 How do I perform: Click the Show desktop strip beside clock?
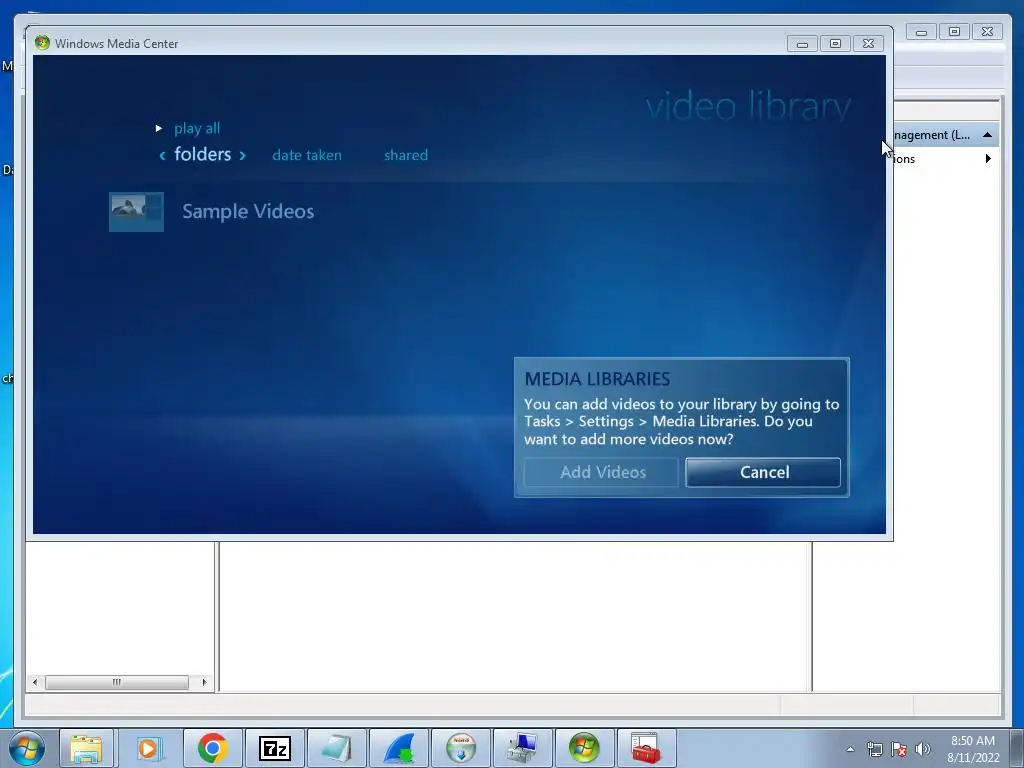pos(1017,748)
